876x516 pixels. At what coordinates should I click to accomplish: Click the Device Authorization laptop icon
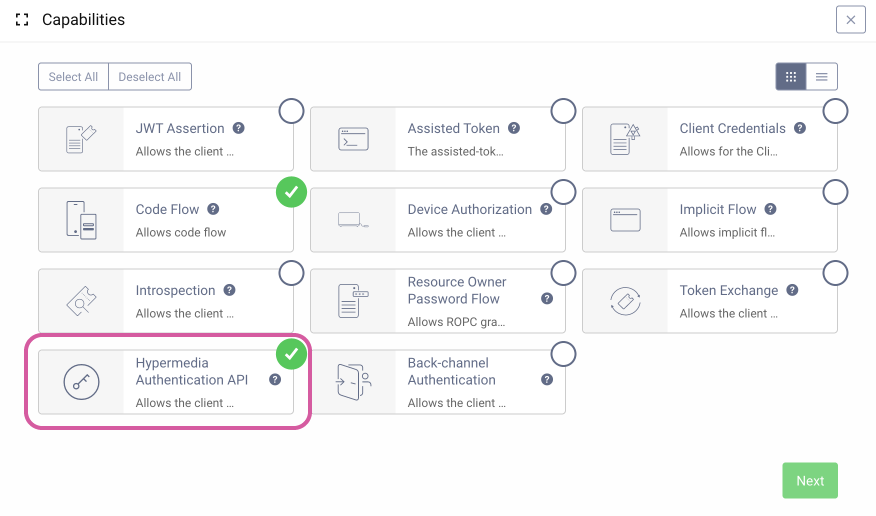tap(353, 220)
